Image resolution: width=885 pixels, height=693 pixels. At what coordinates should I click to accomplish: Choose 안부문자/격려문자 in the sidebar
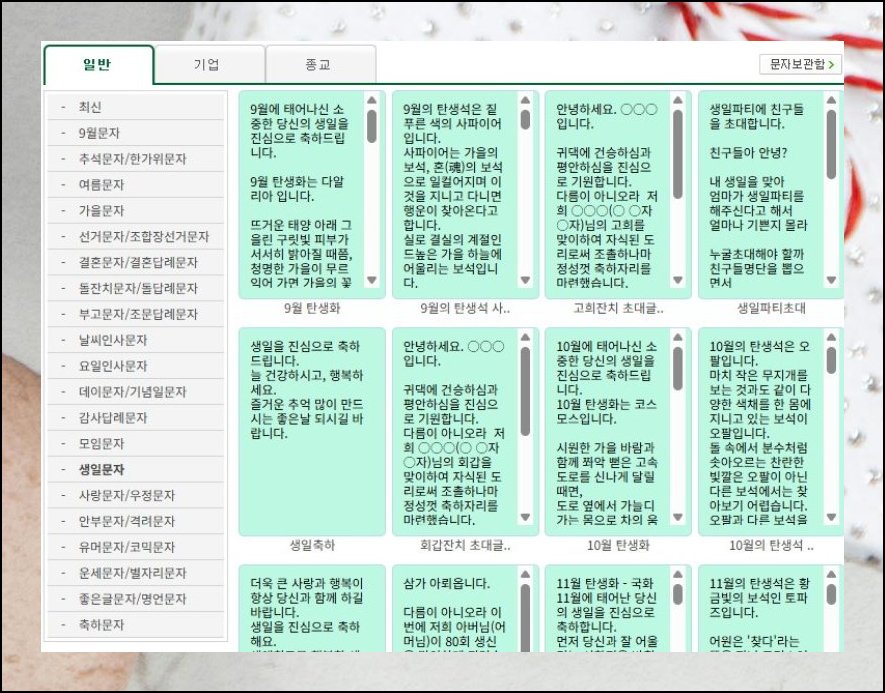click(x=135, y=521)
